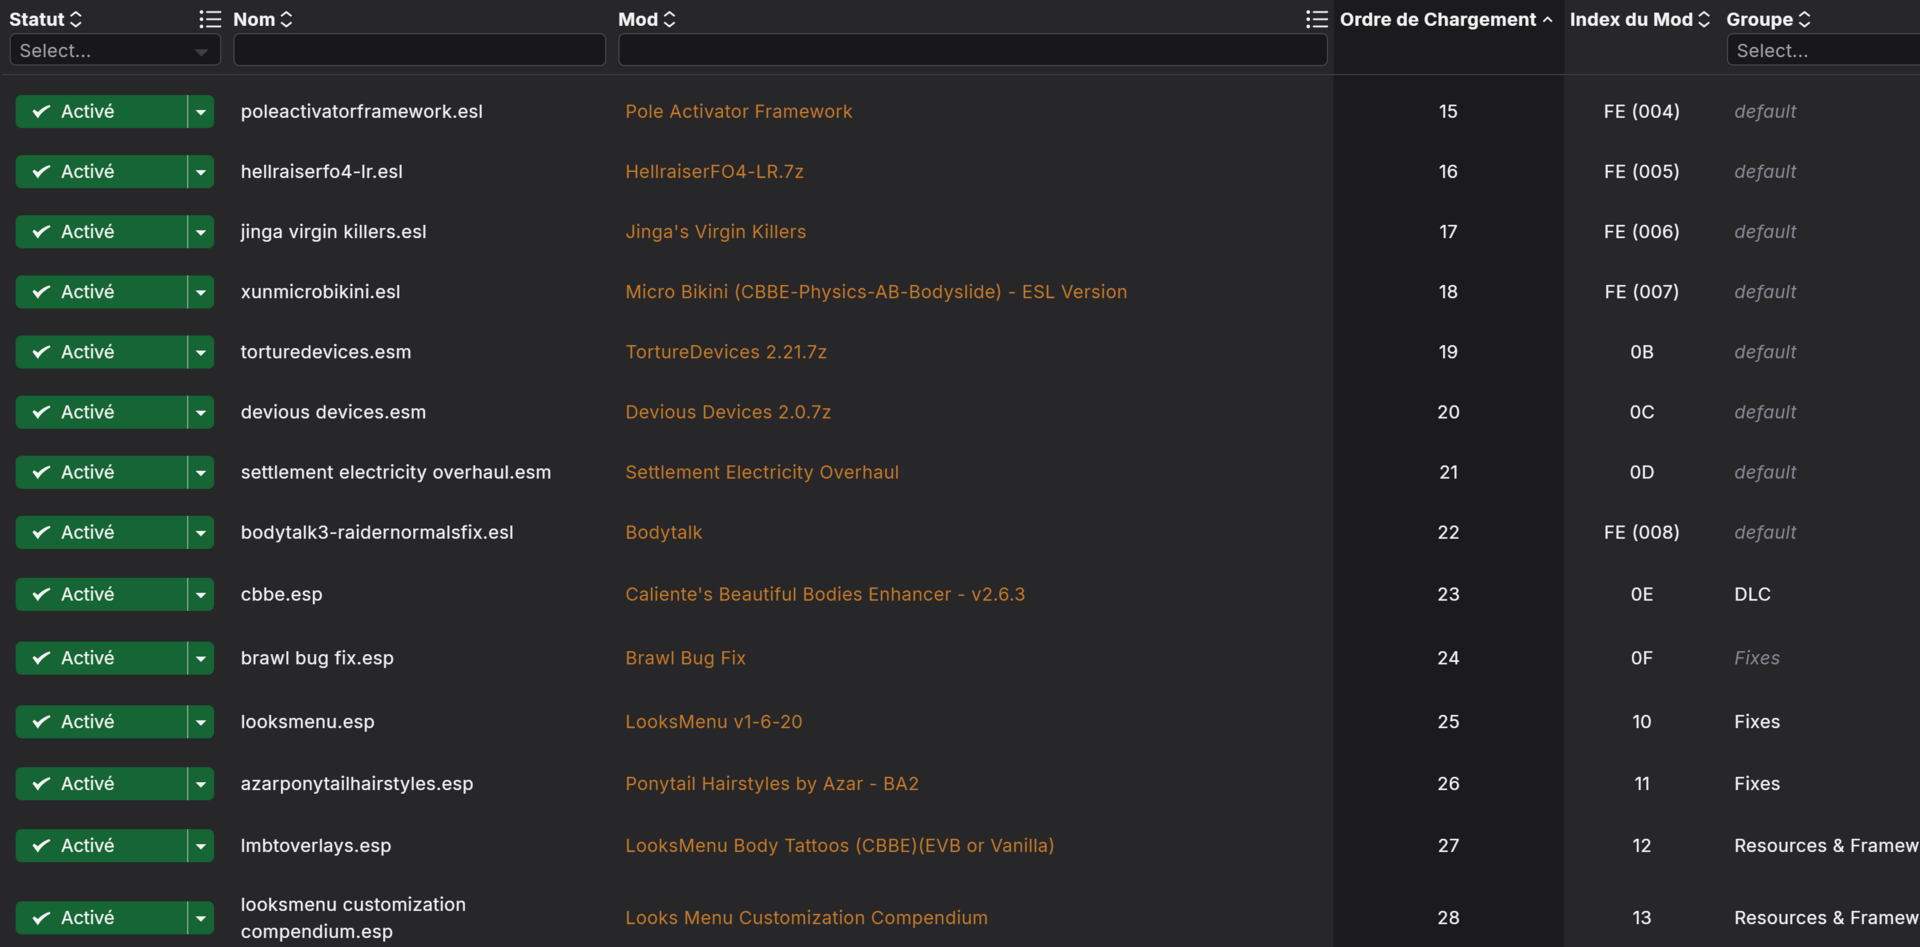Open status dropdown arrow for cbbe.esp
The width and height of the screenshot is (1920, 947).
tap(201, 593)
